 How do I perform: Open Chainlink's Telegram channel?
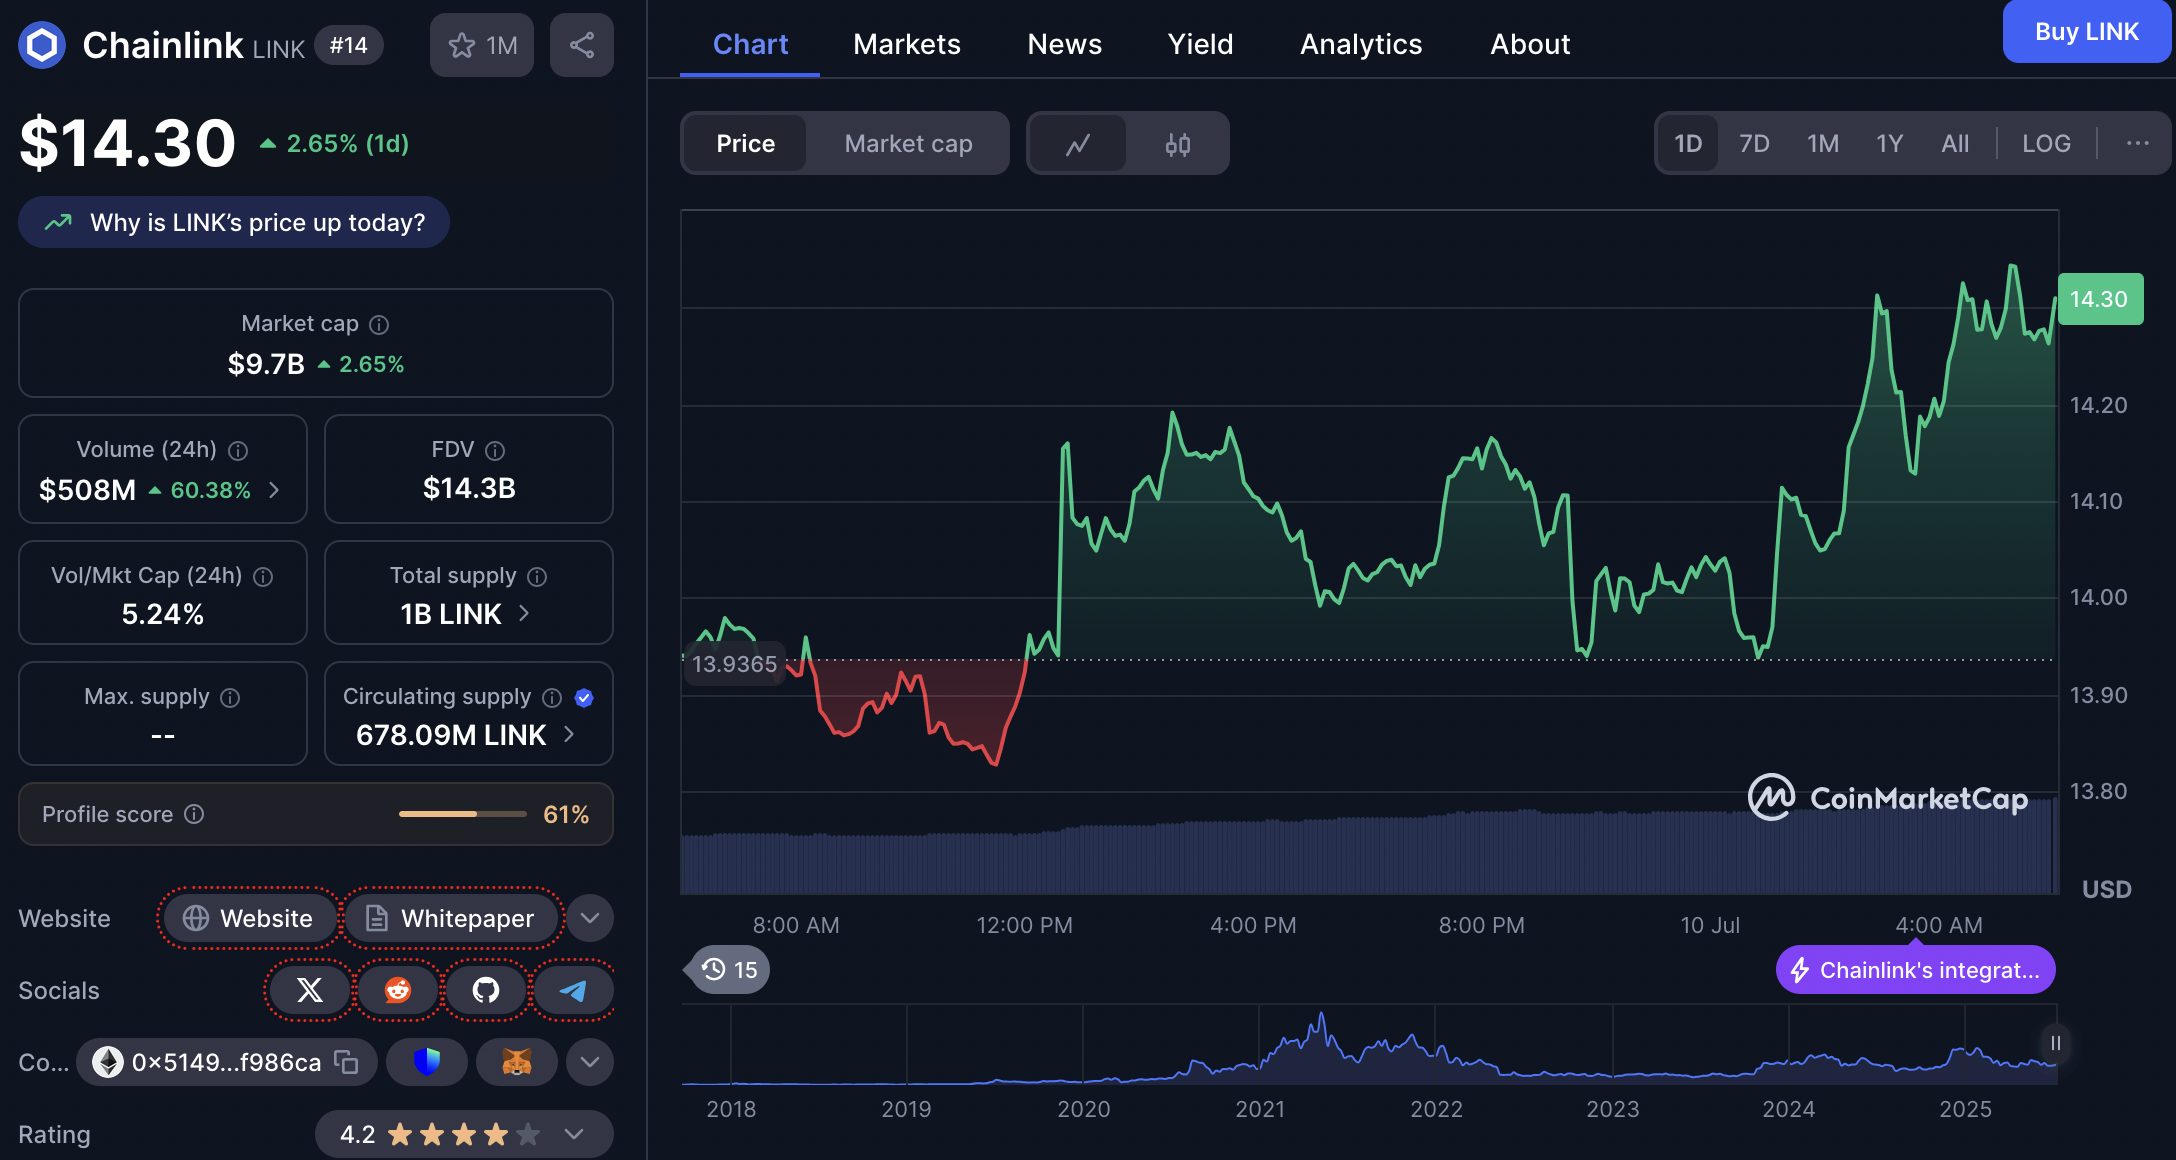click(x=573, y=990)
